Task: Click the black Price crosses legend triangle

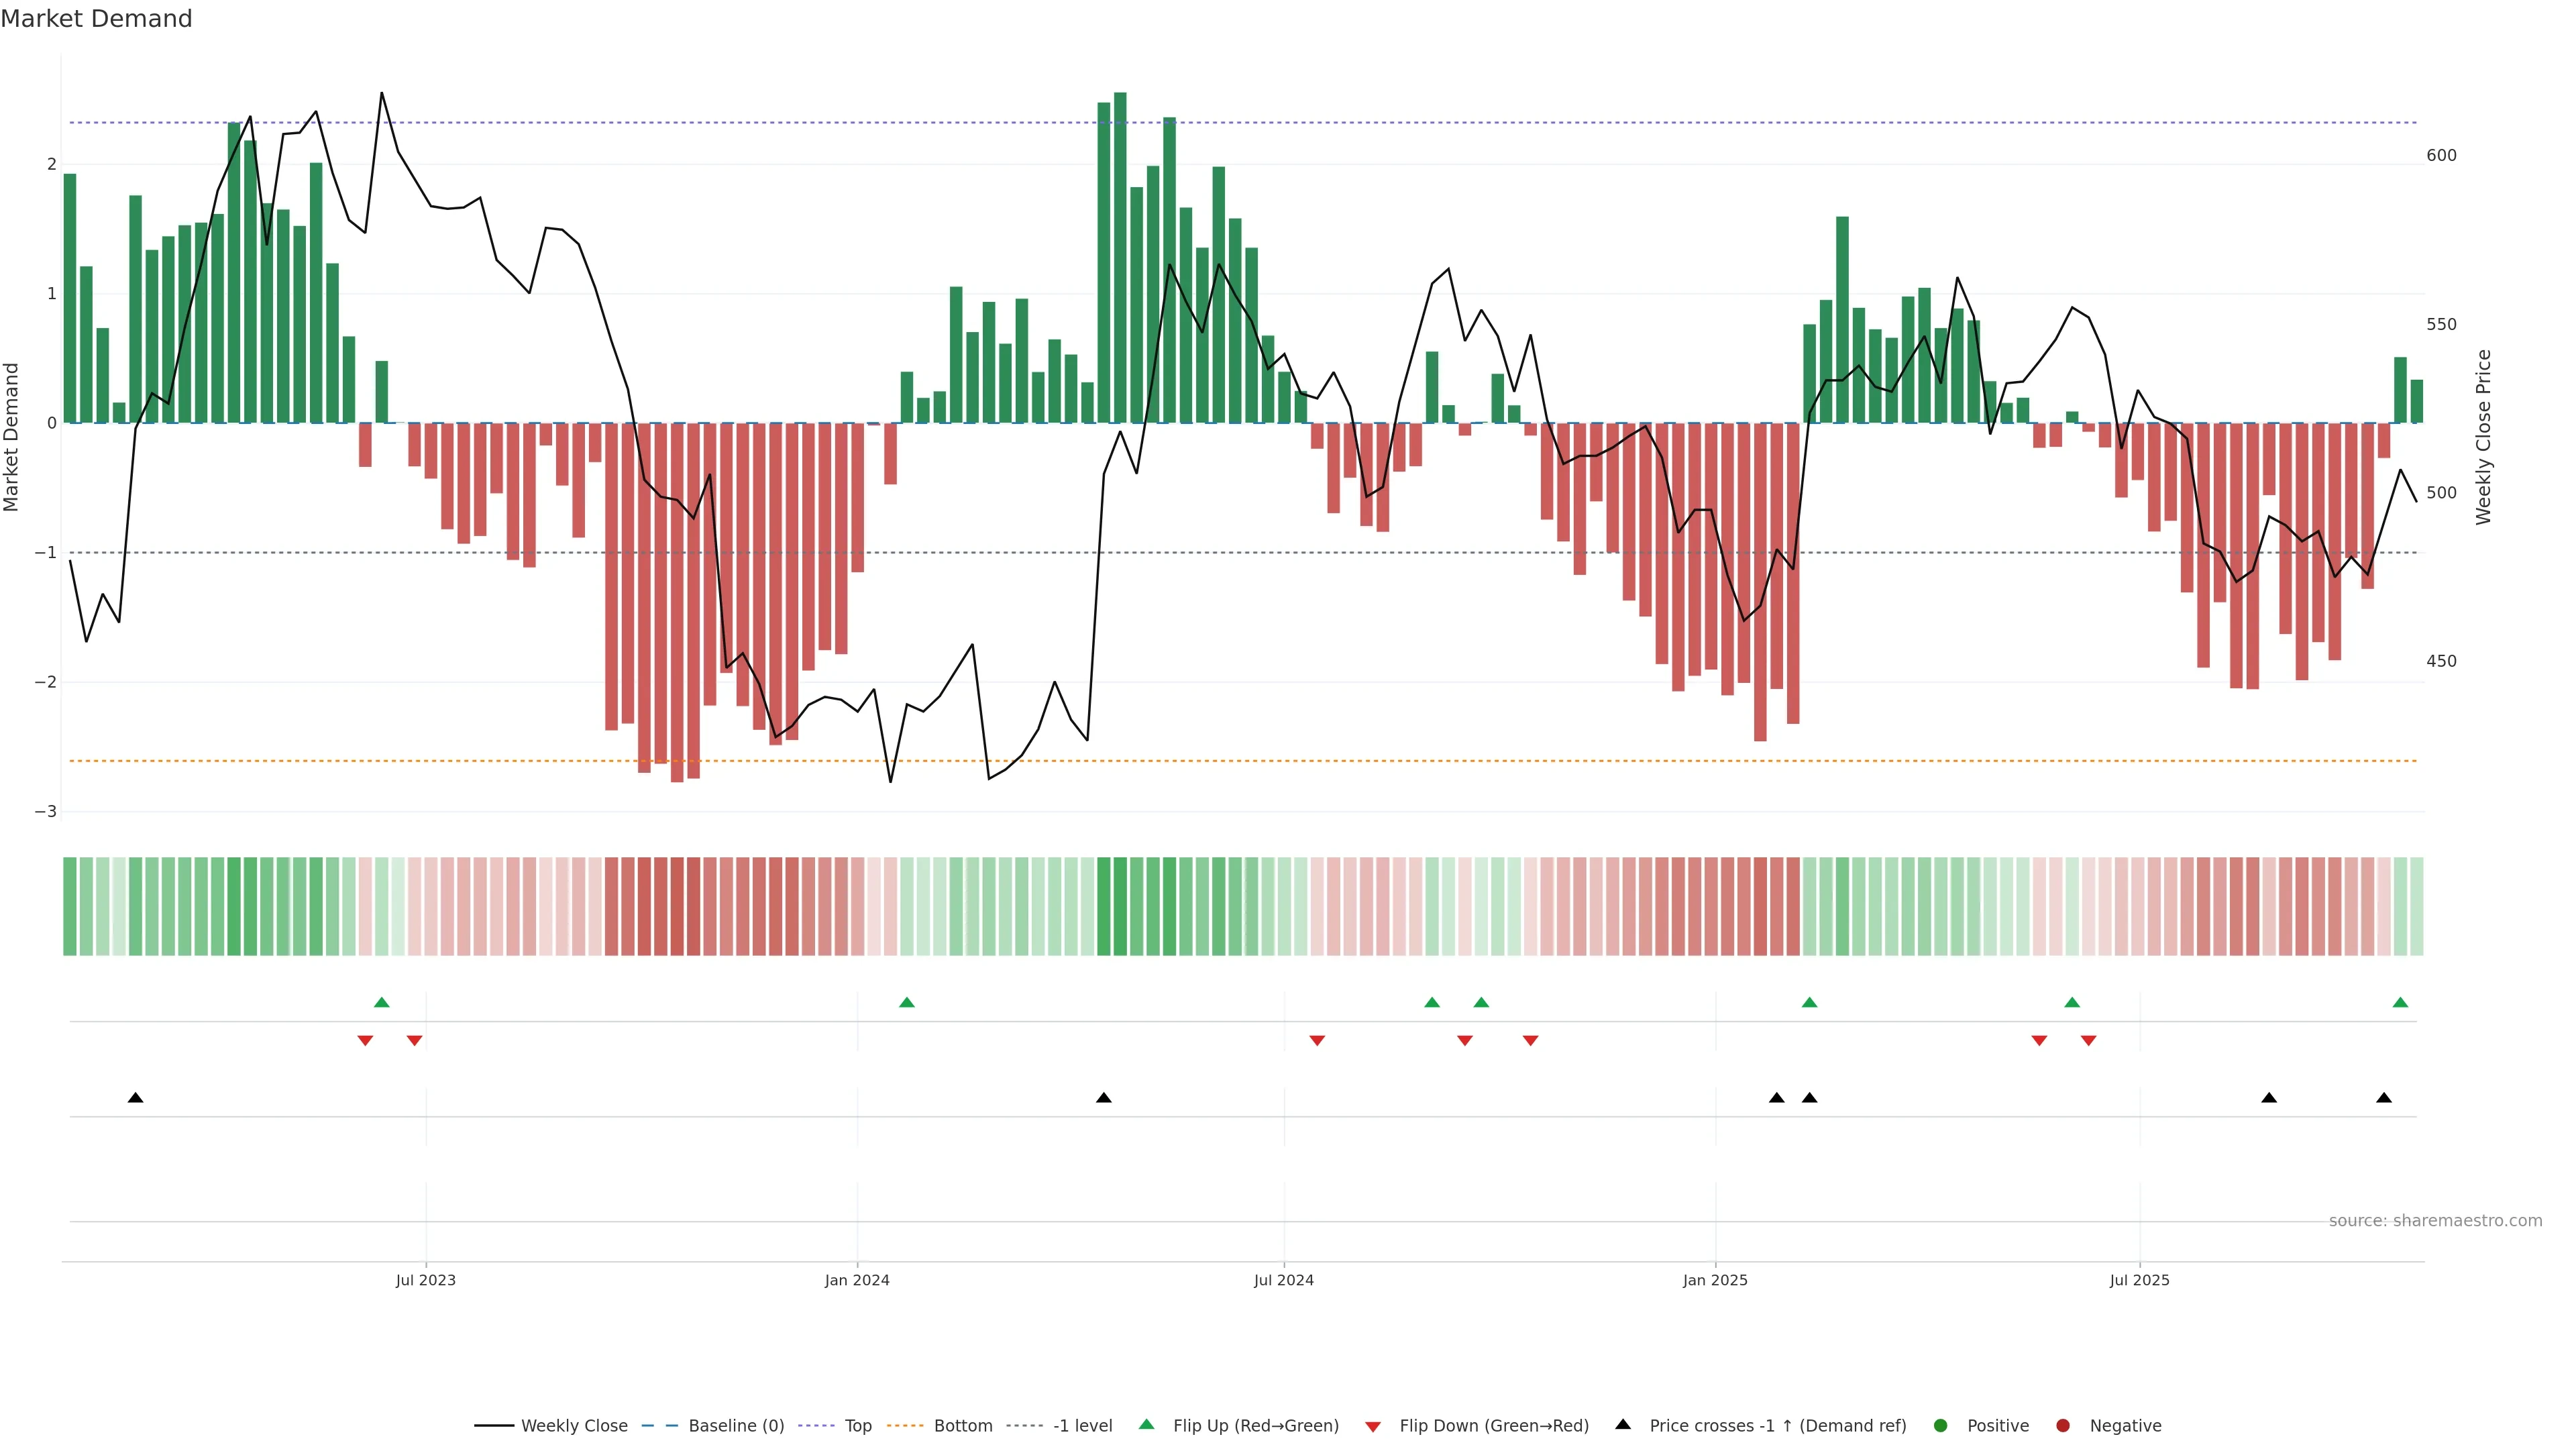Action: click(1623, 1424)
